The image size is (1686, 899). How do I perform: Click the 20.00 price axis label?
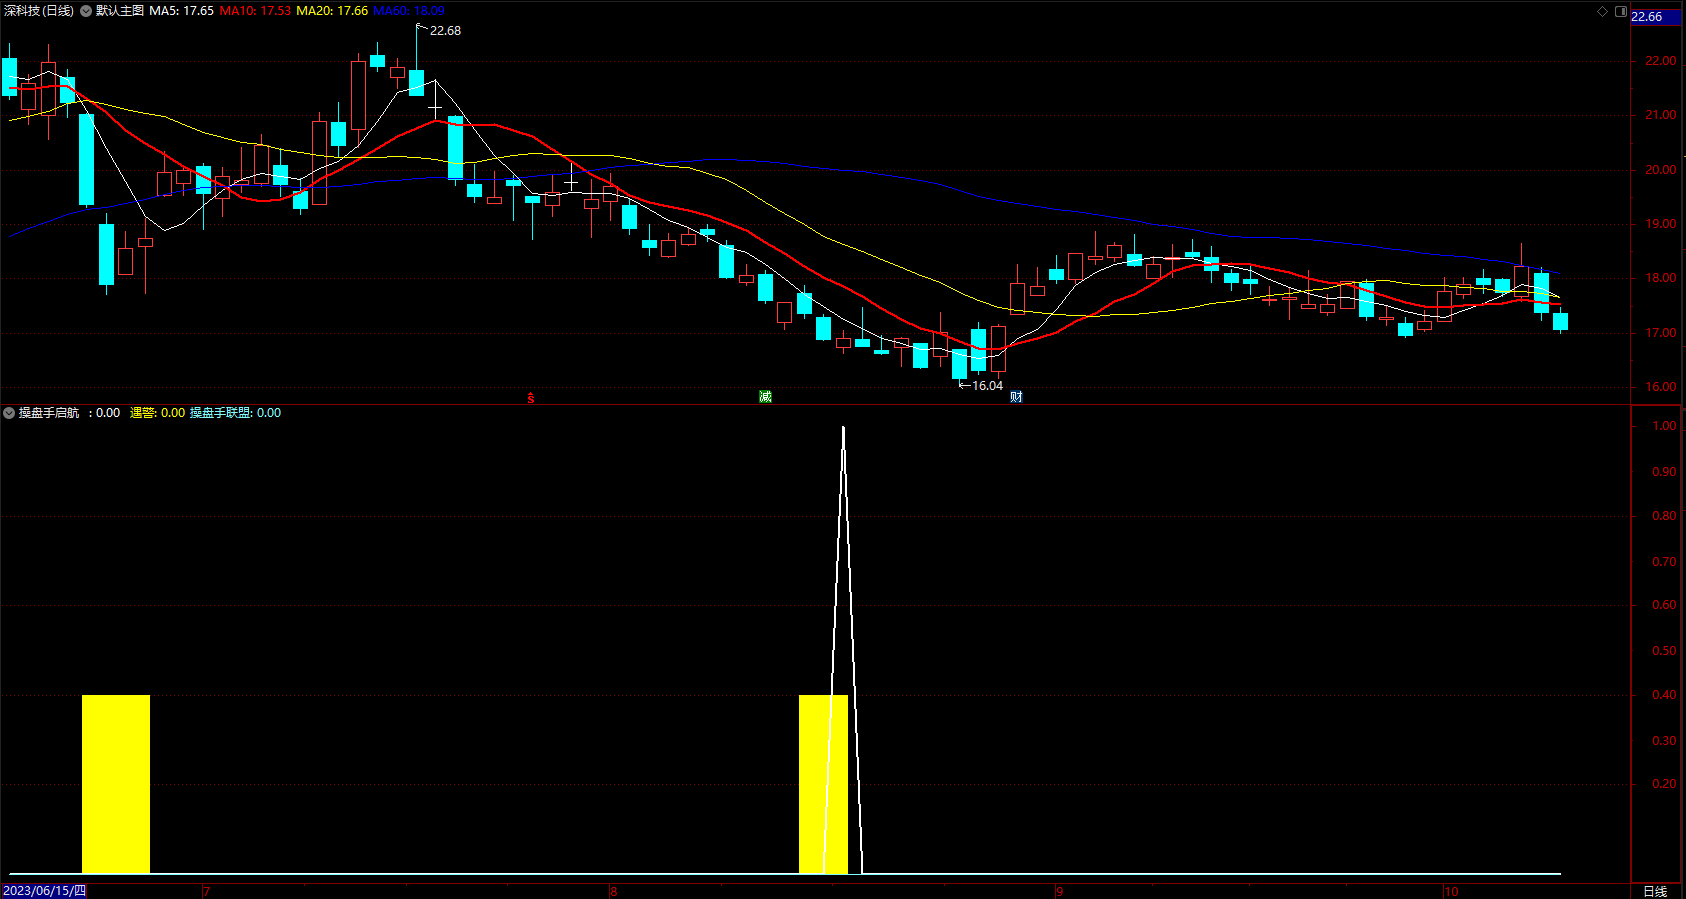click(x=1660, y=170)
